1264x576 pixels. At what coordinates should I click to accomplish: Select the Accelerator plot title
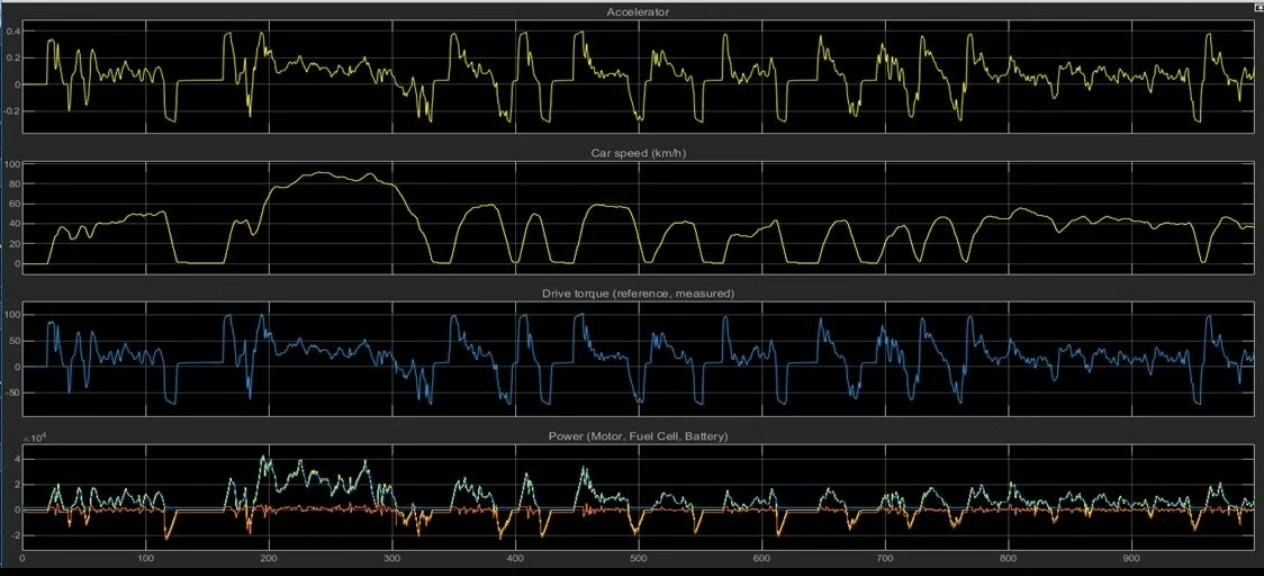pyautogui.click(x=638, y=12)
